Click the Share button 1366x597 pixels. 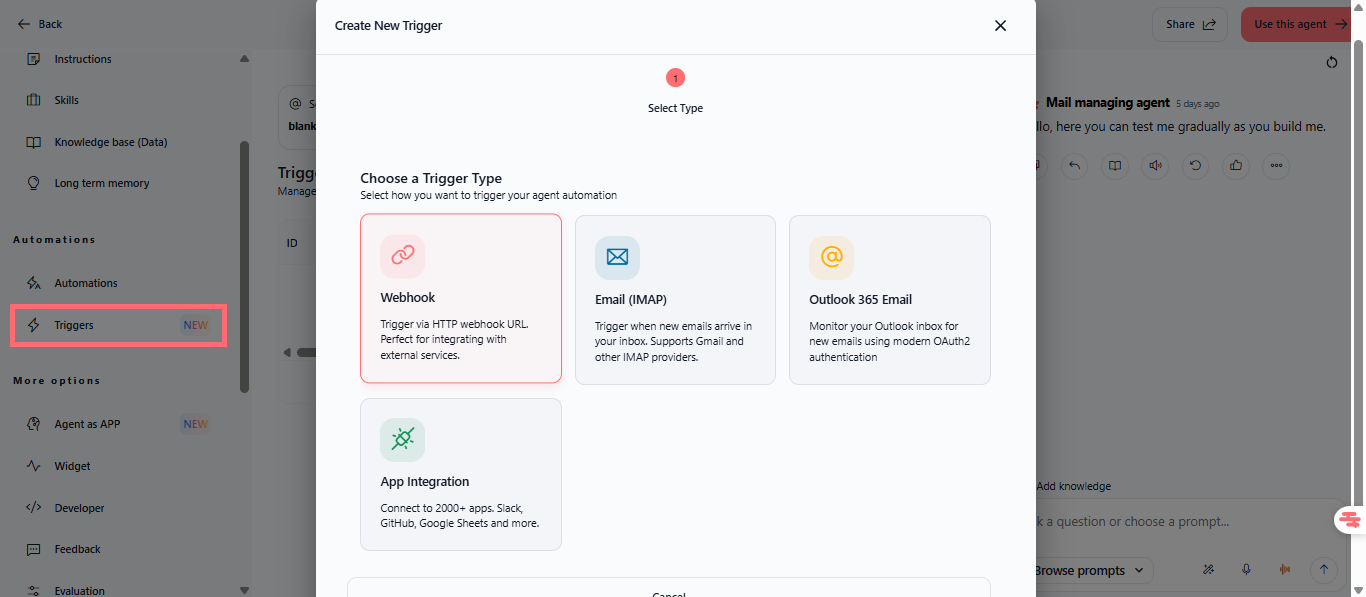click(1190, 24)
